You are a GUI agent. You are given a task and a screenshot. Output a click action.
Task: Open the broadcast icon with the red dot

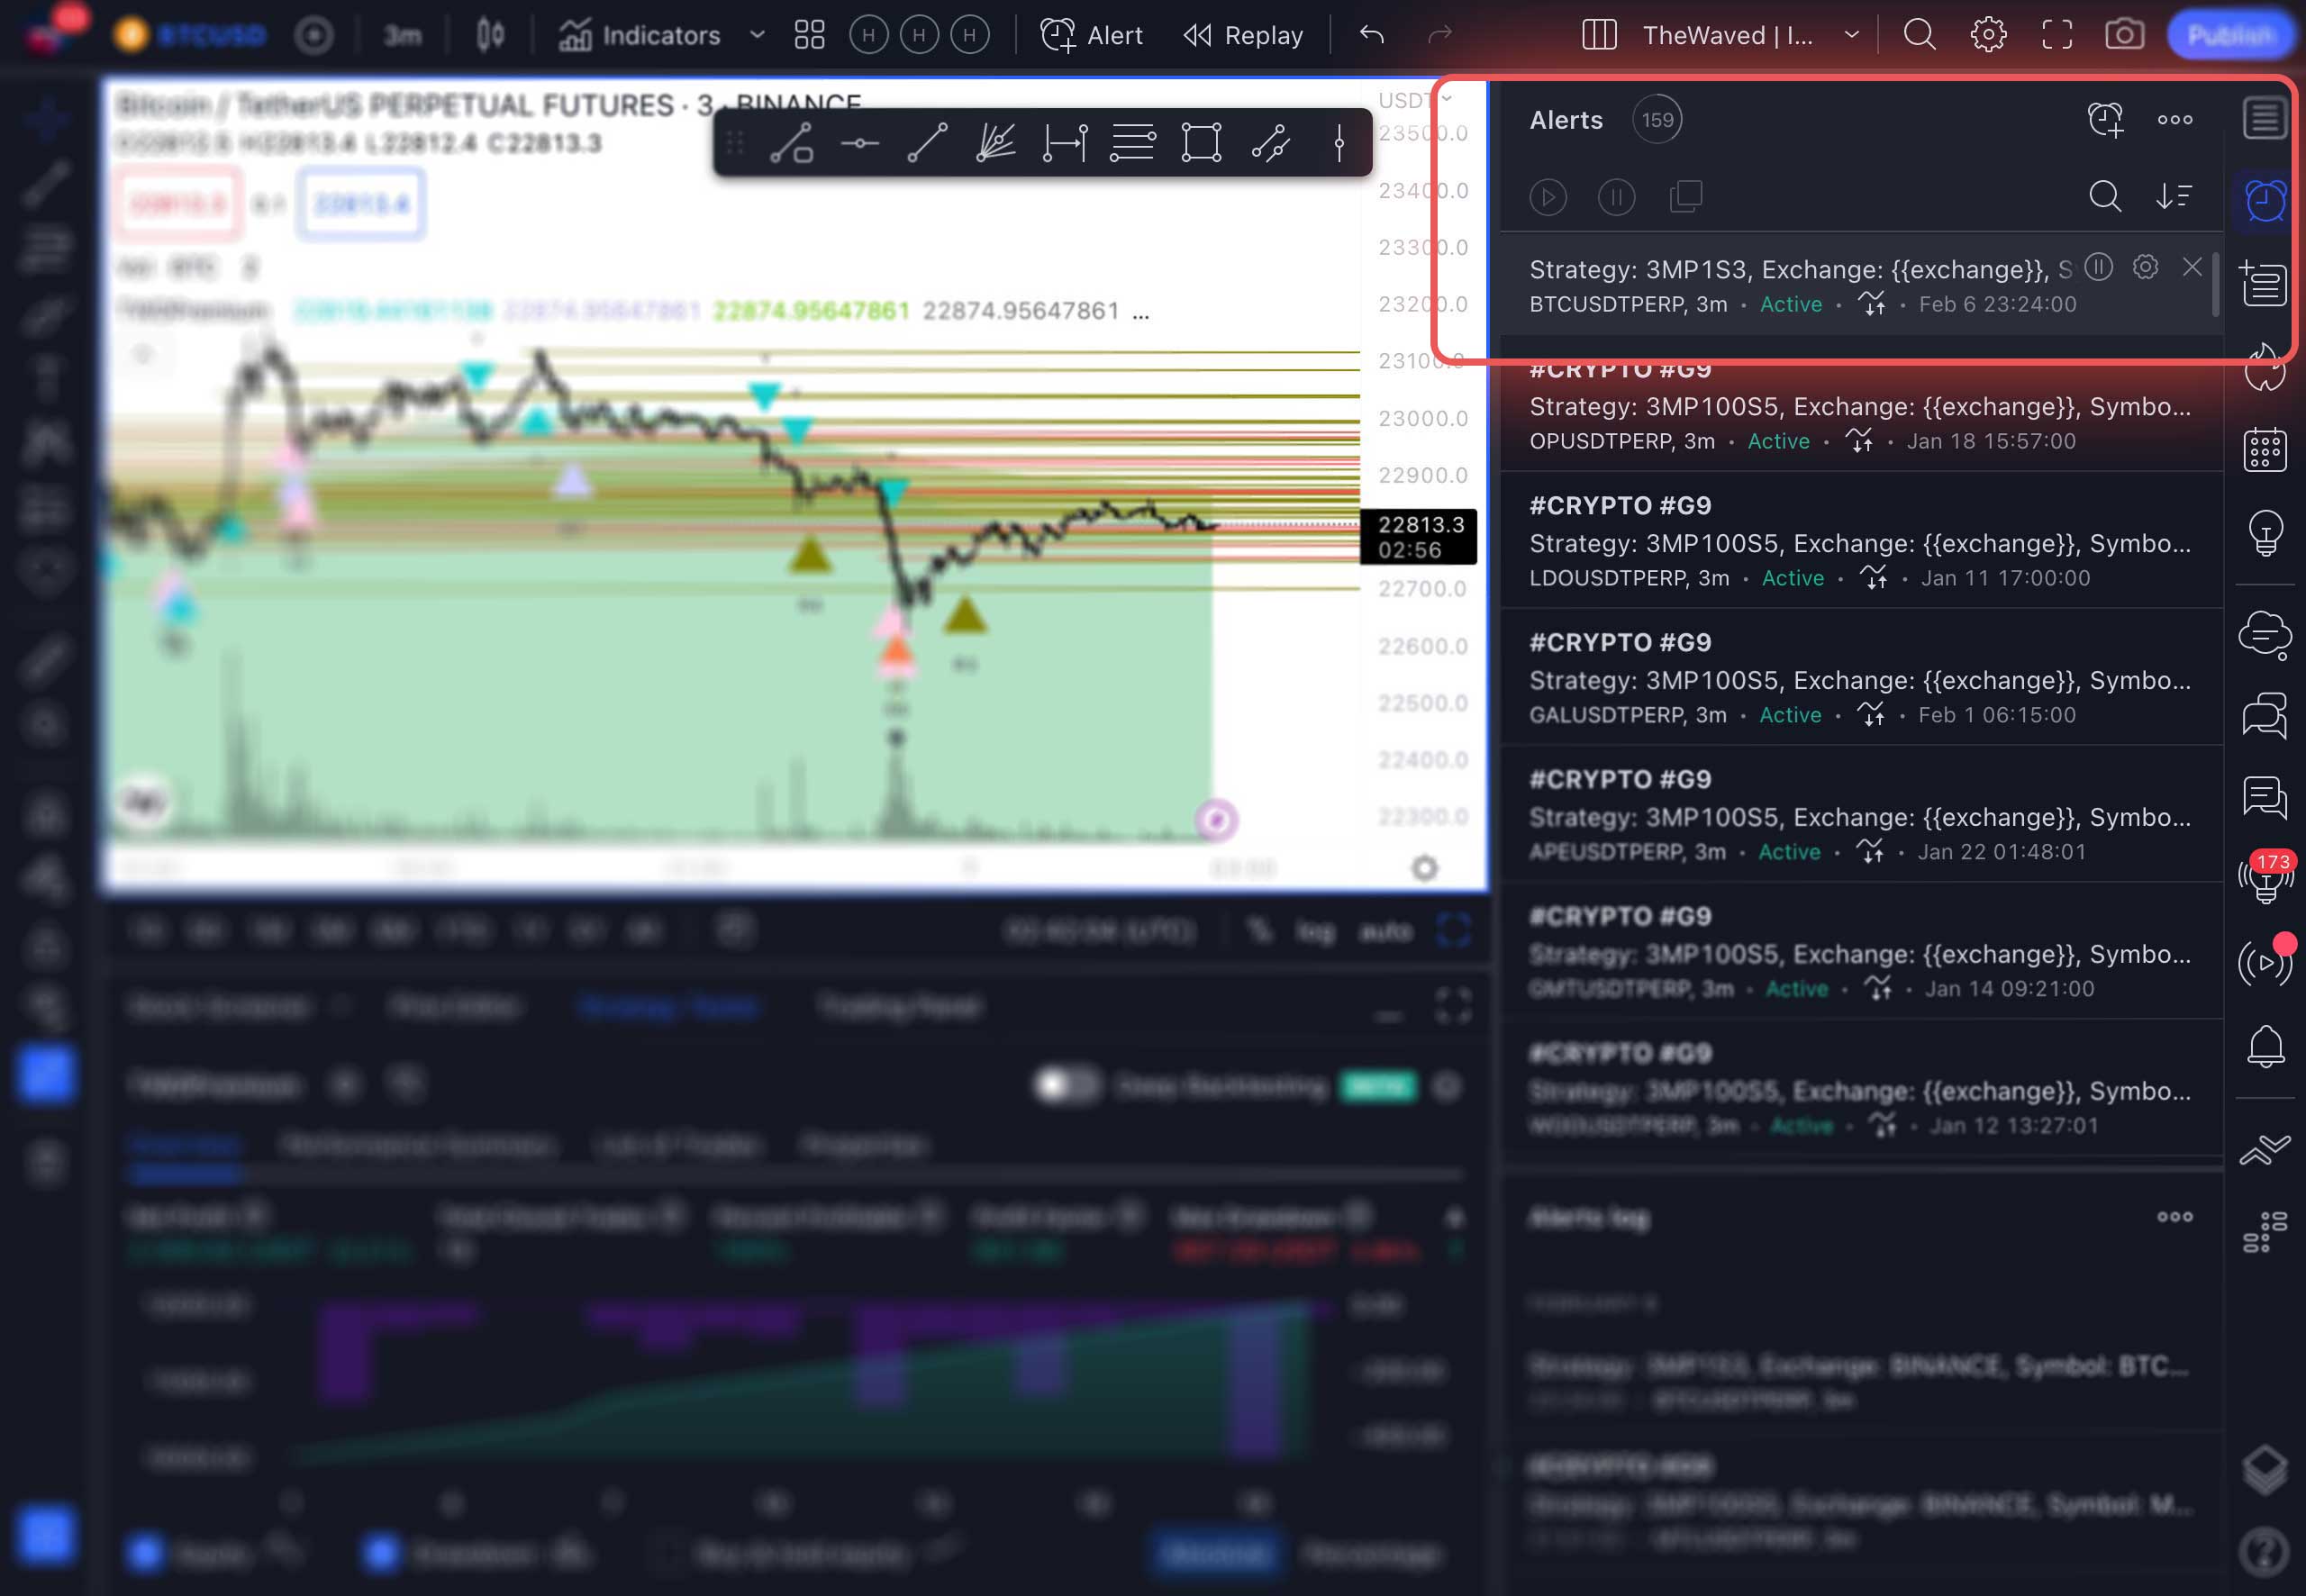point(2265,962)
